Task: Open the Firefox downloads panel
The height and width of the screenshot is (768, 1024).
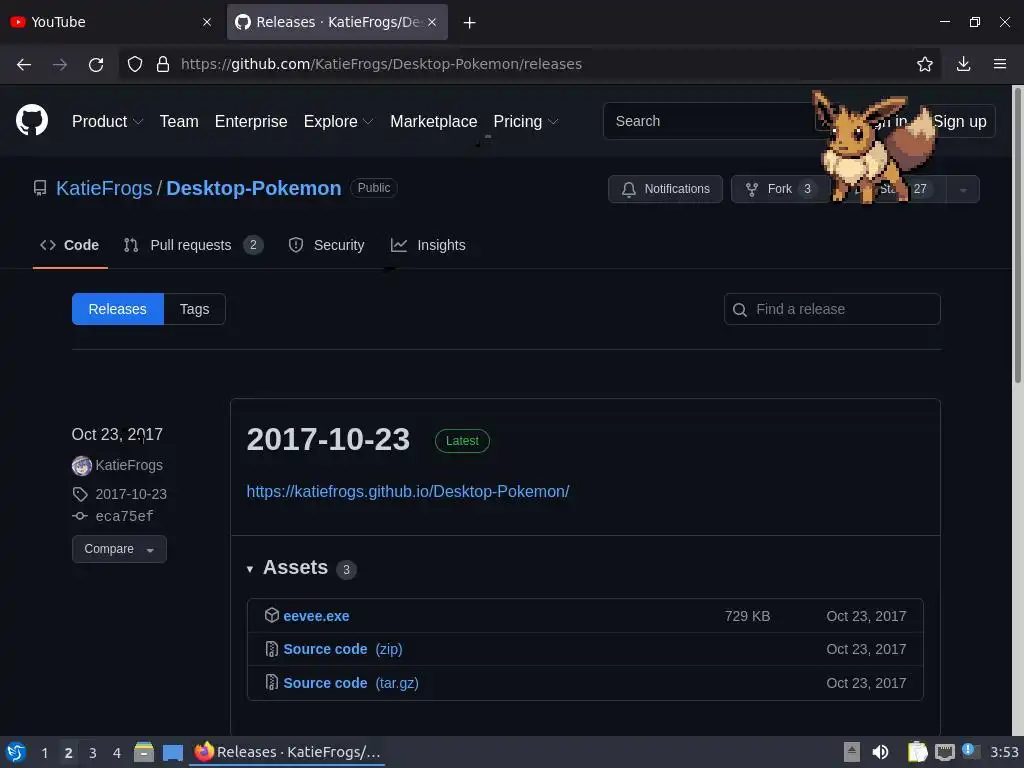Action: click(963, 64)
